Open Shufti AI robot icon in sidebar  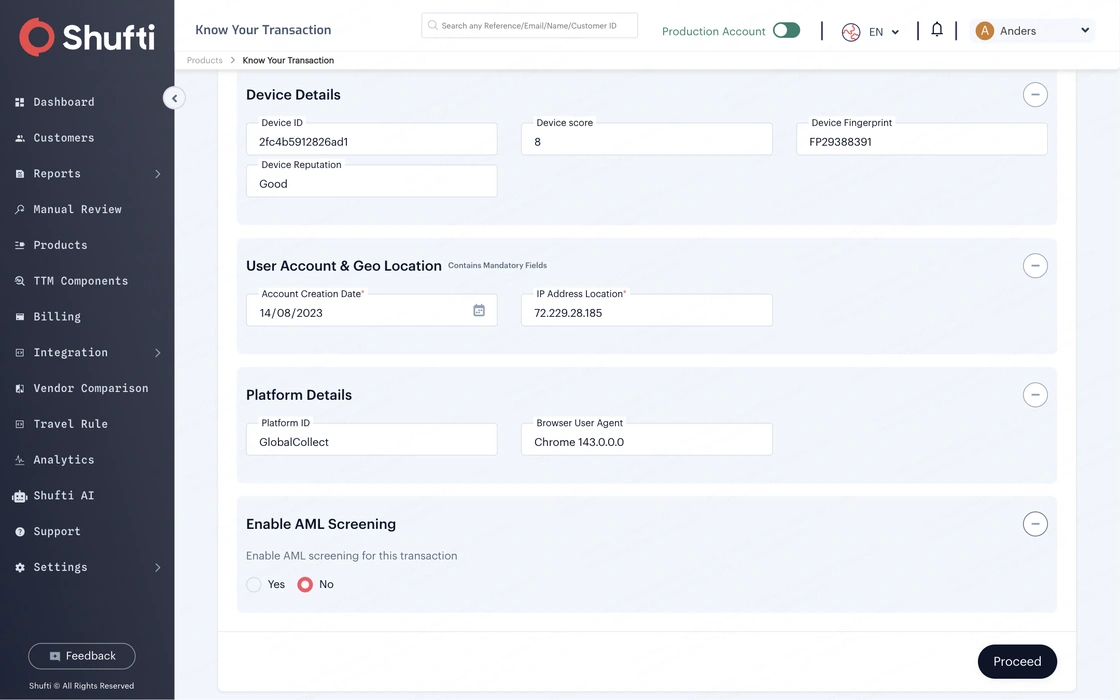[20, 496]
